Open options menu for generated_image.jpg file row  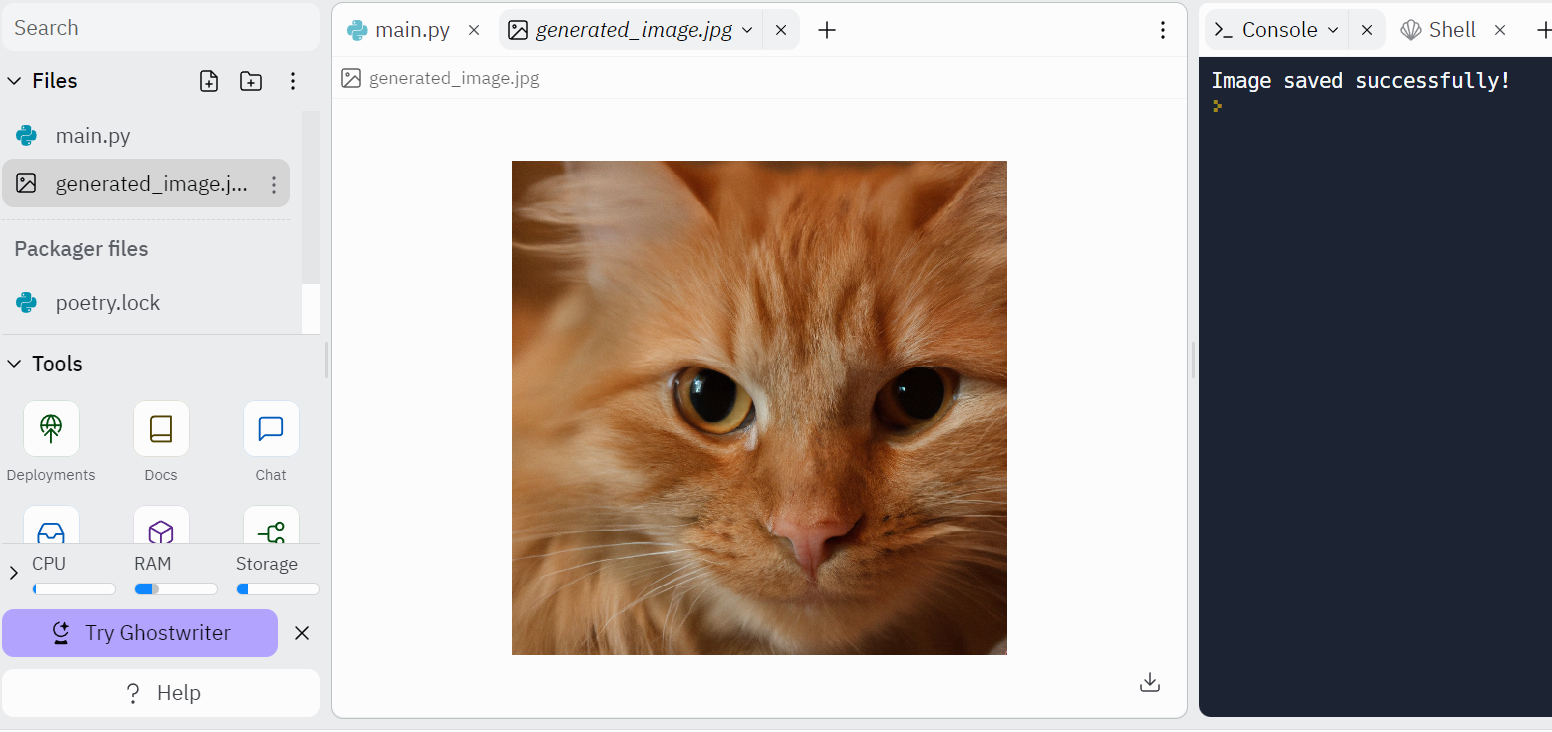pyautogui.click(x=274, y=184)
